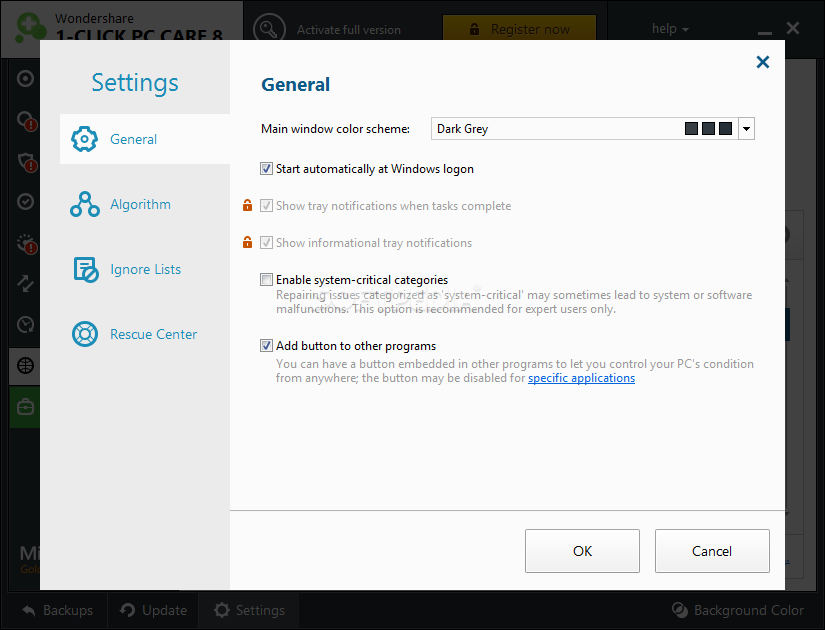
Task: Select the Algorithm nodes icon
Action: point(85,204)
